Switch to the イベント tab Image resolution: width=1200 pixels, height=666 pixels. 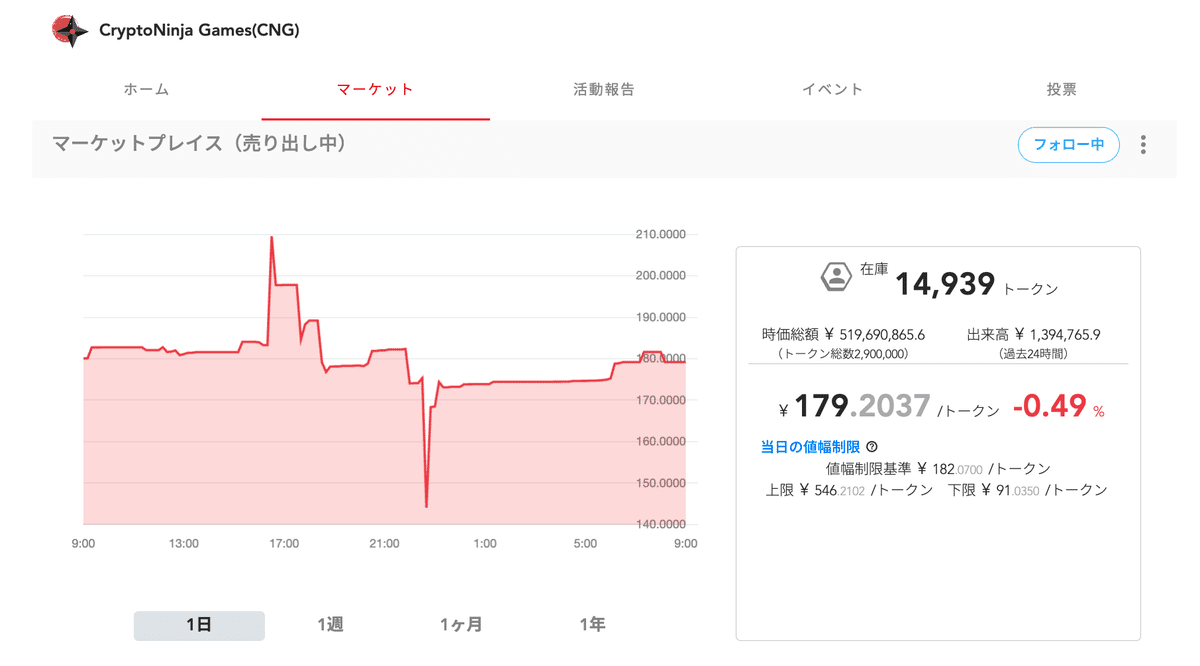click(x=832, y=89)
